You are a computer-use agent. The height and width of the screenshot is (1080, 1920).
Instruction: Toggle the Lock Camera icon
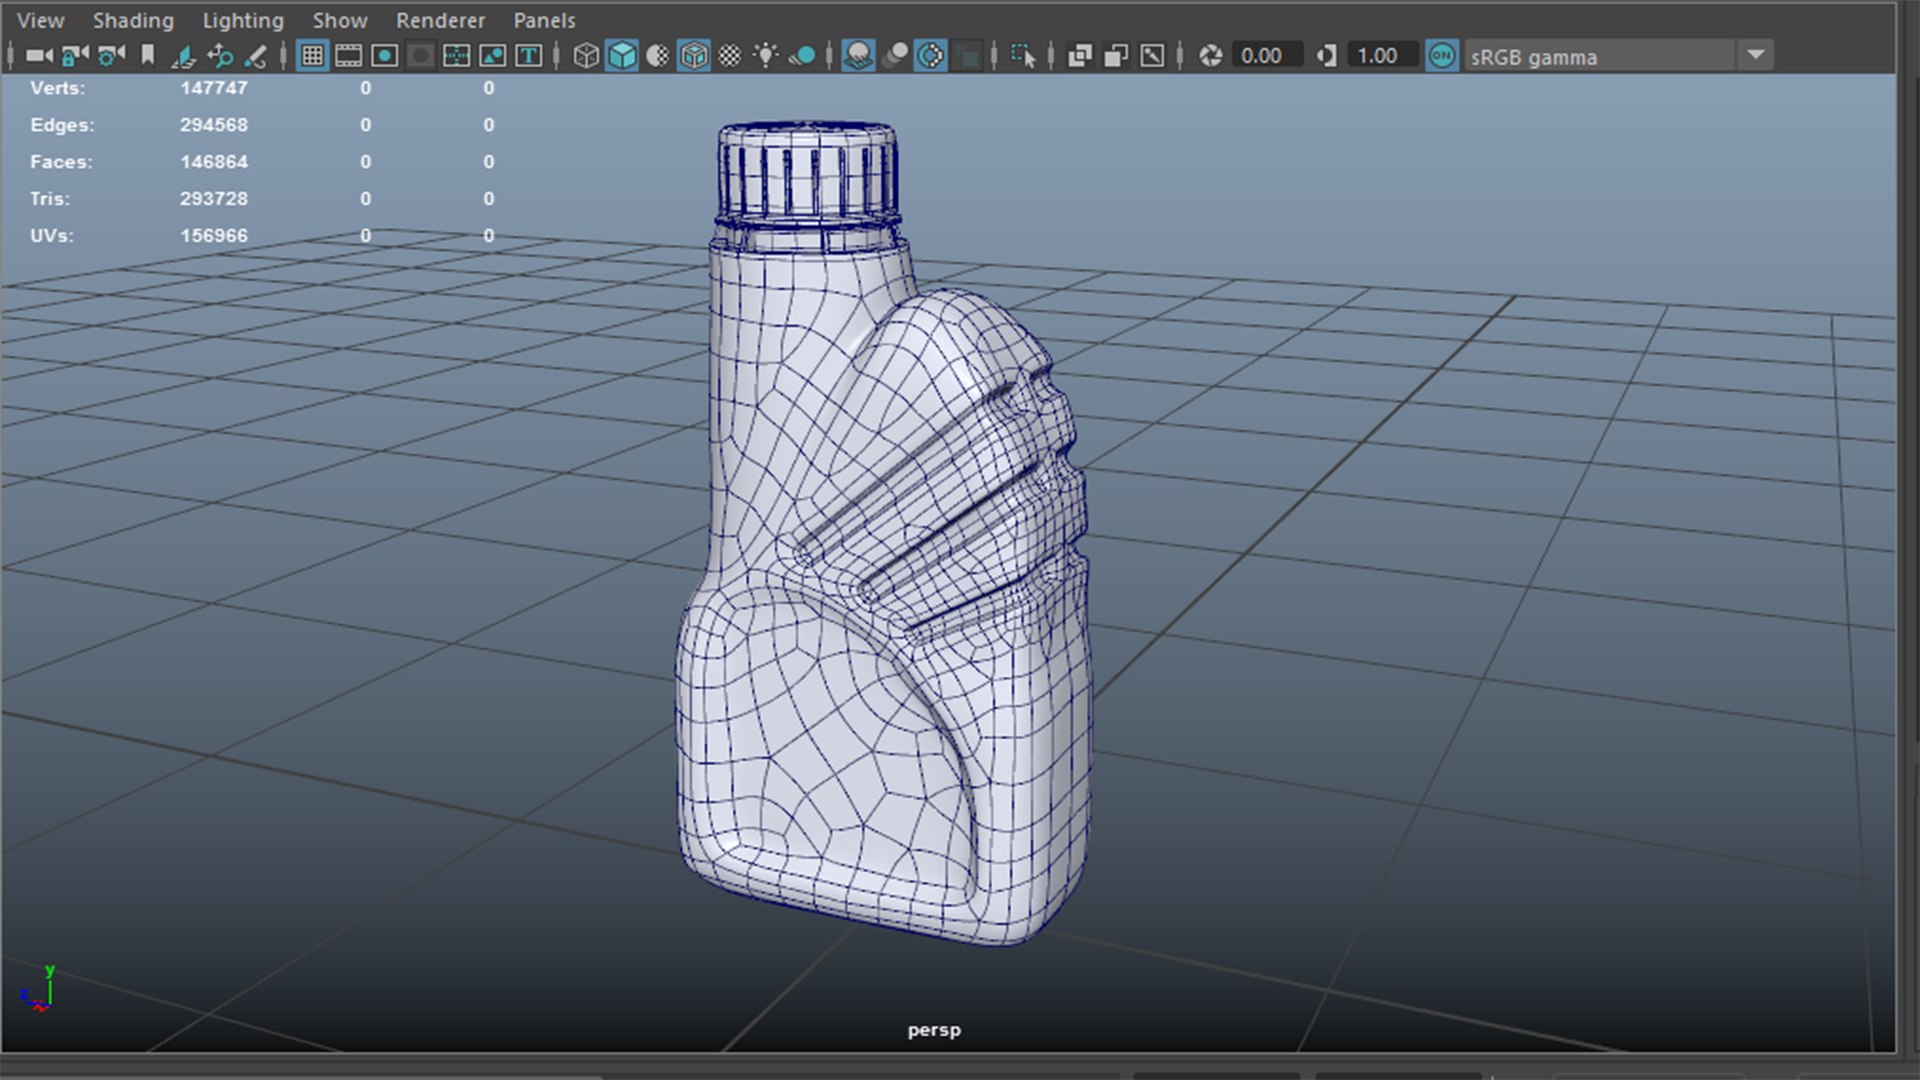(x=75, y=56)
